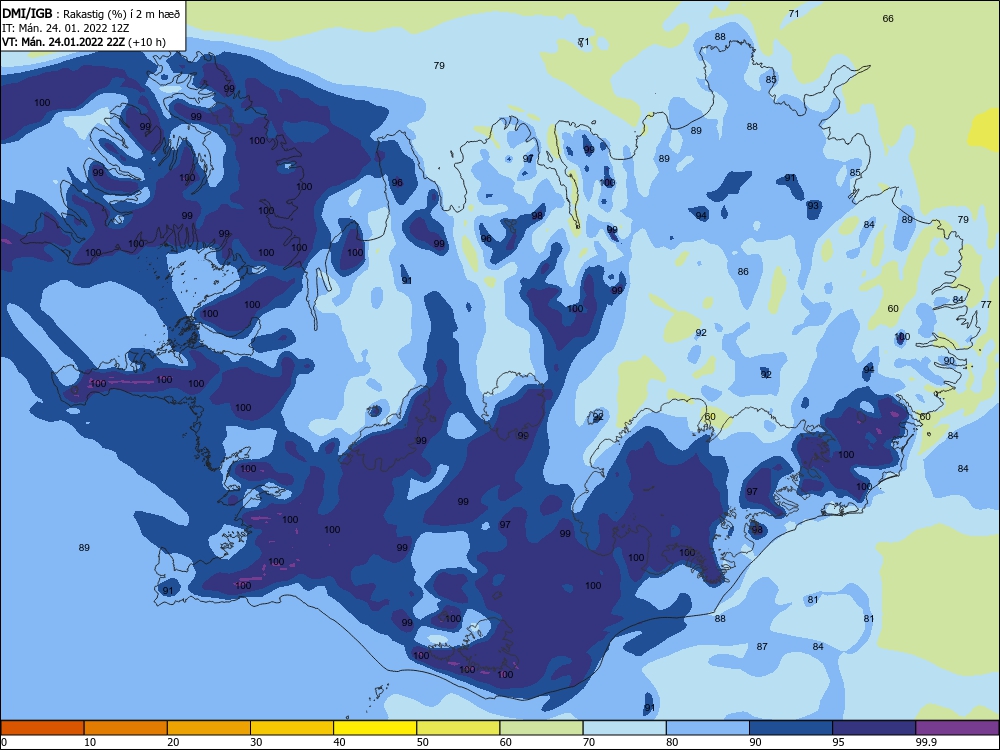Click the color scale label '50'

point(423,742)
